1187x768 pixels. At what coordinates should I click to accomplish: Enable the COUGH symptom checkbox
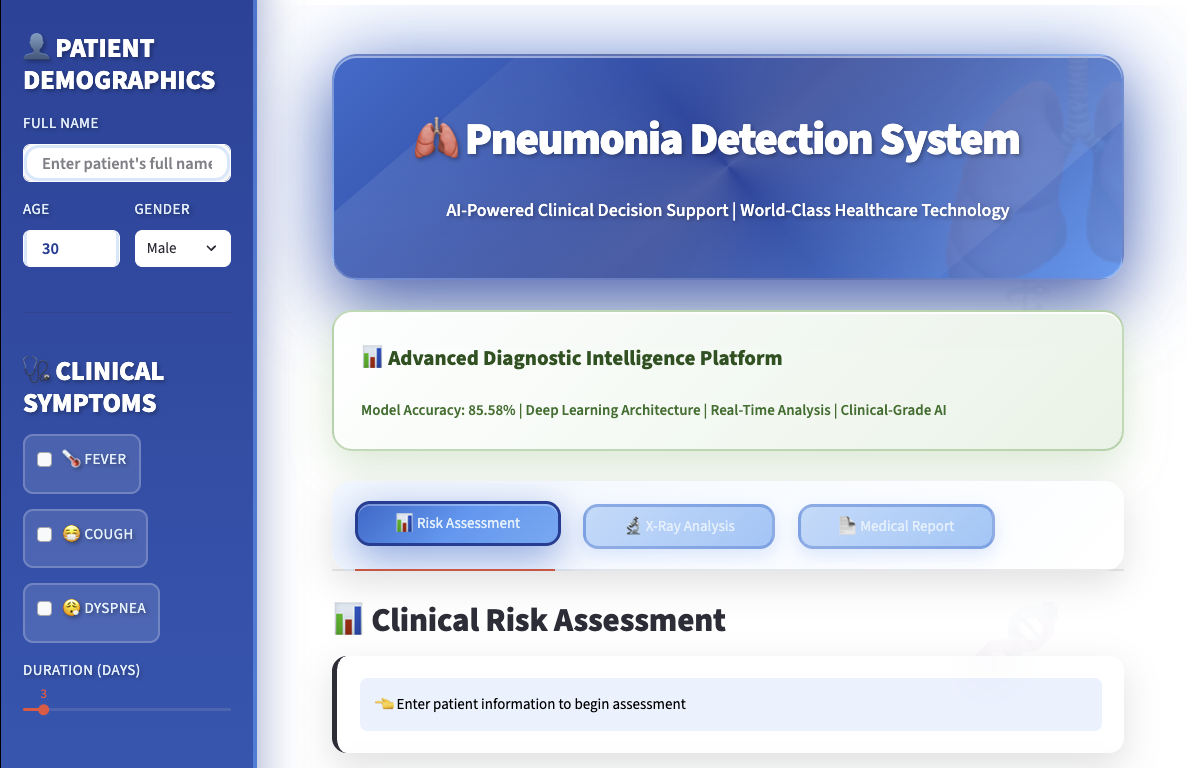pos(44,536)
